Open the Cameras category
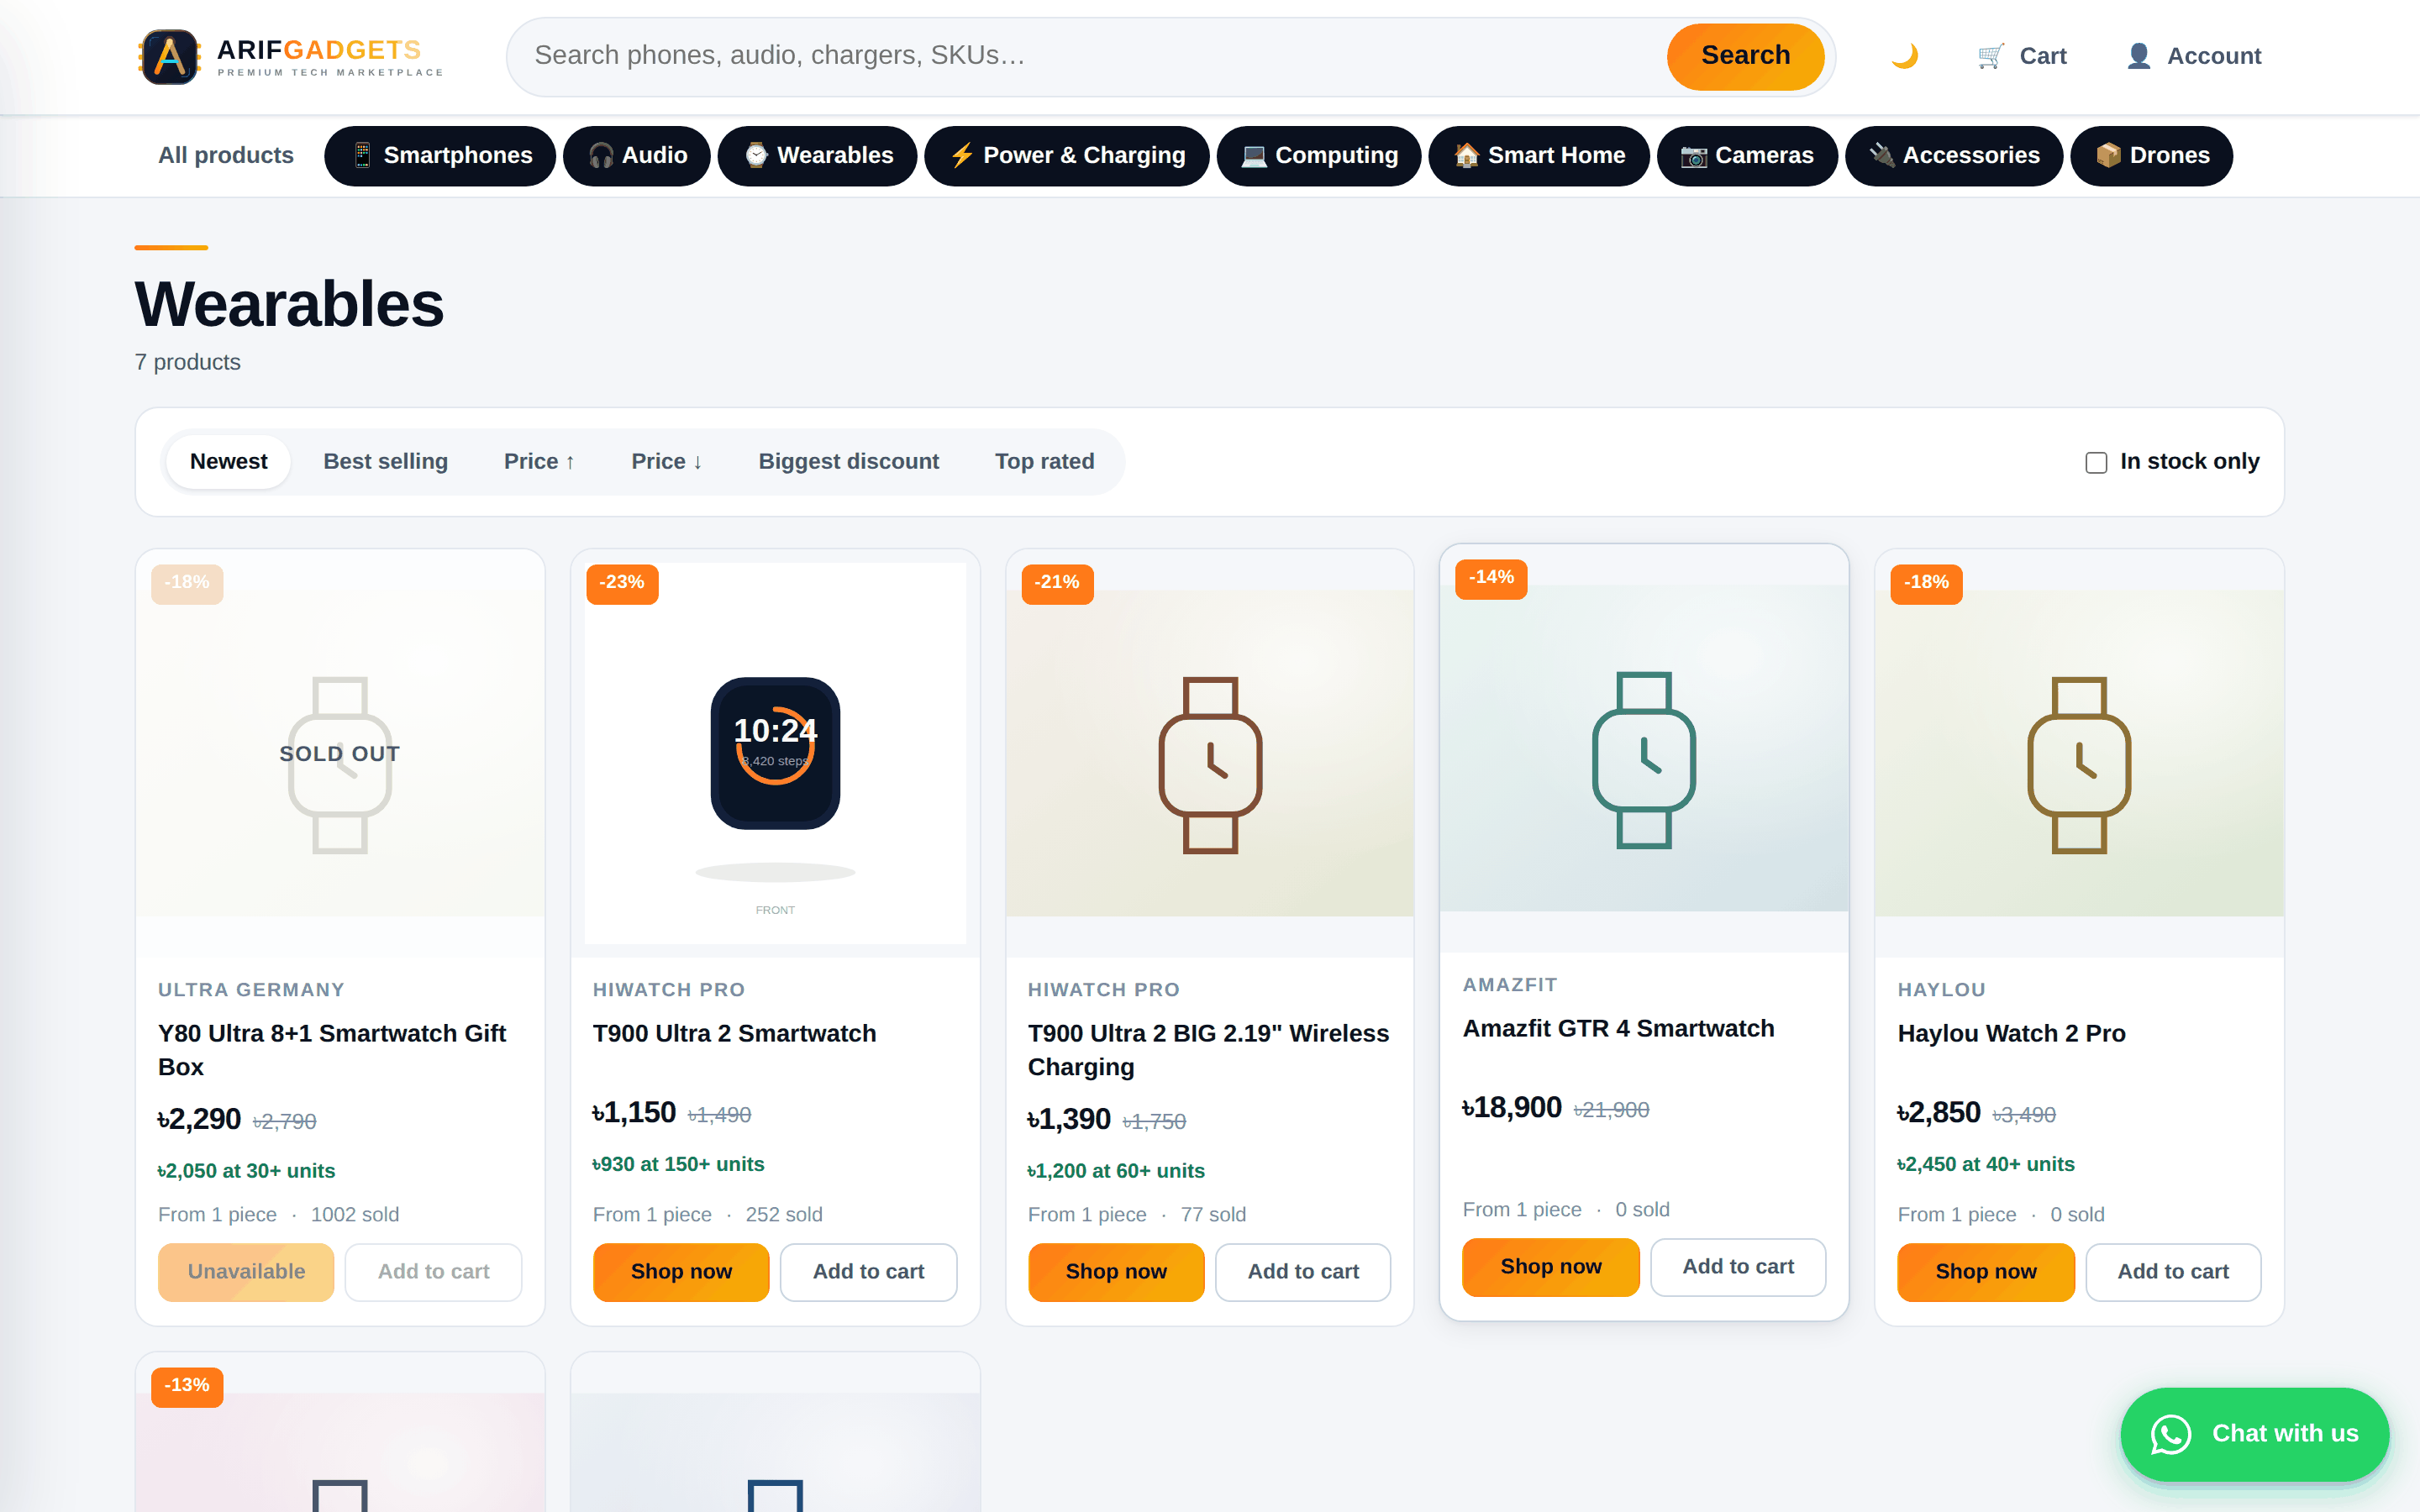The width and height of the screenshot is (2420, 1512). coord(1746,156)
